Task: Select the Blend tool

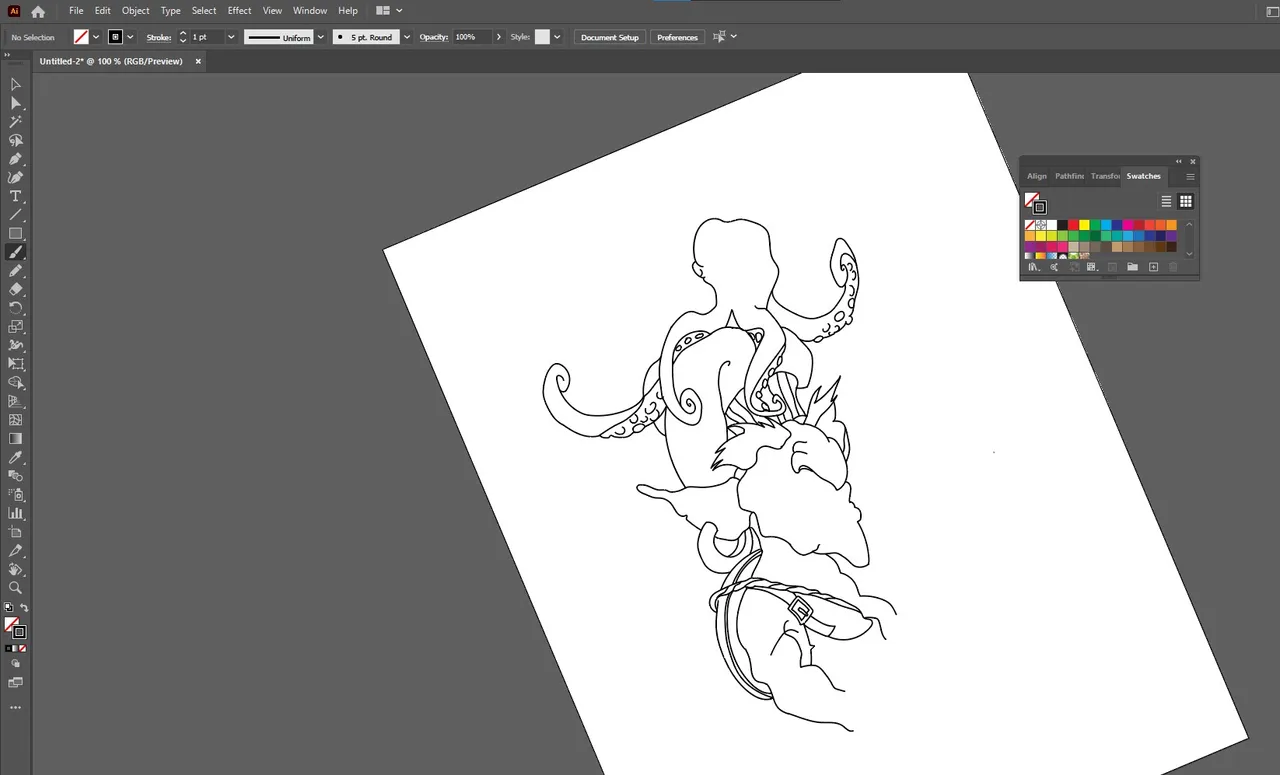Action: pyautogui.click(x=16, y=476)
